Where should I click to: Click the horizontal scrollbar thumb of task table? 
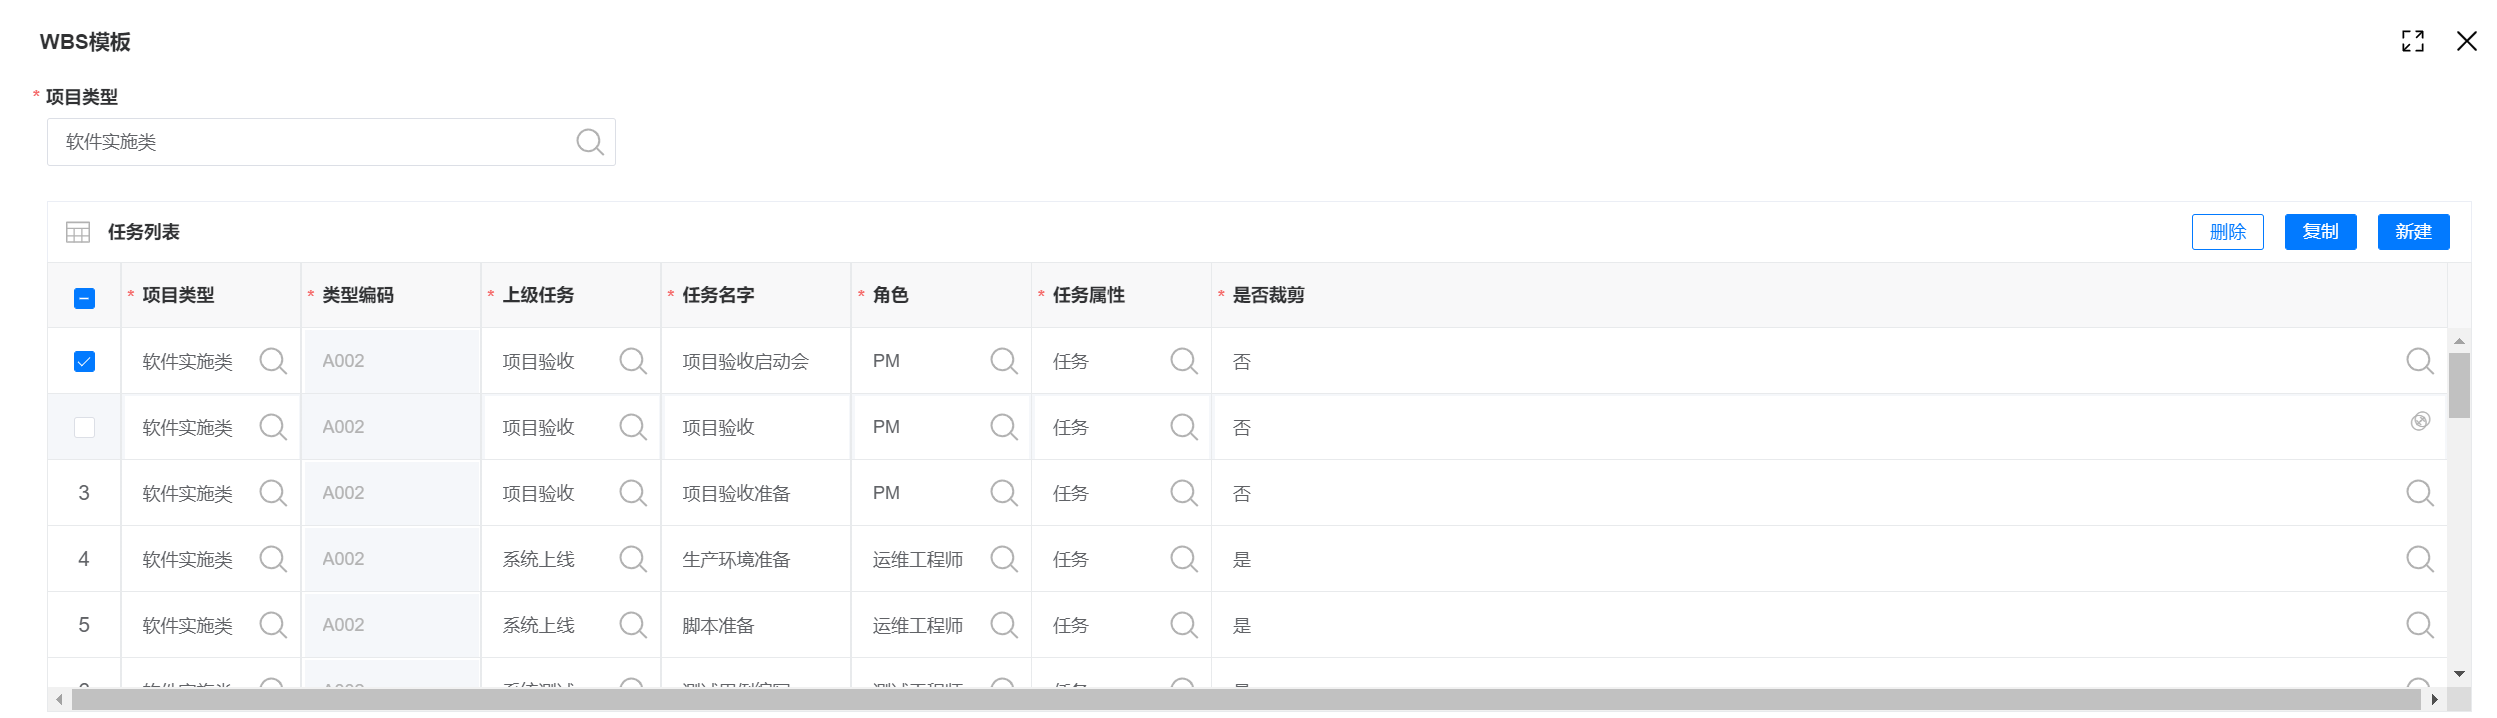click(1246, 699)
